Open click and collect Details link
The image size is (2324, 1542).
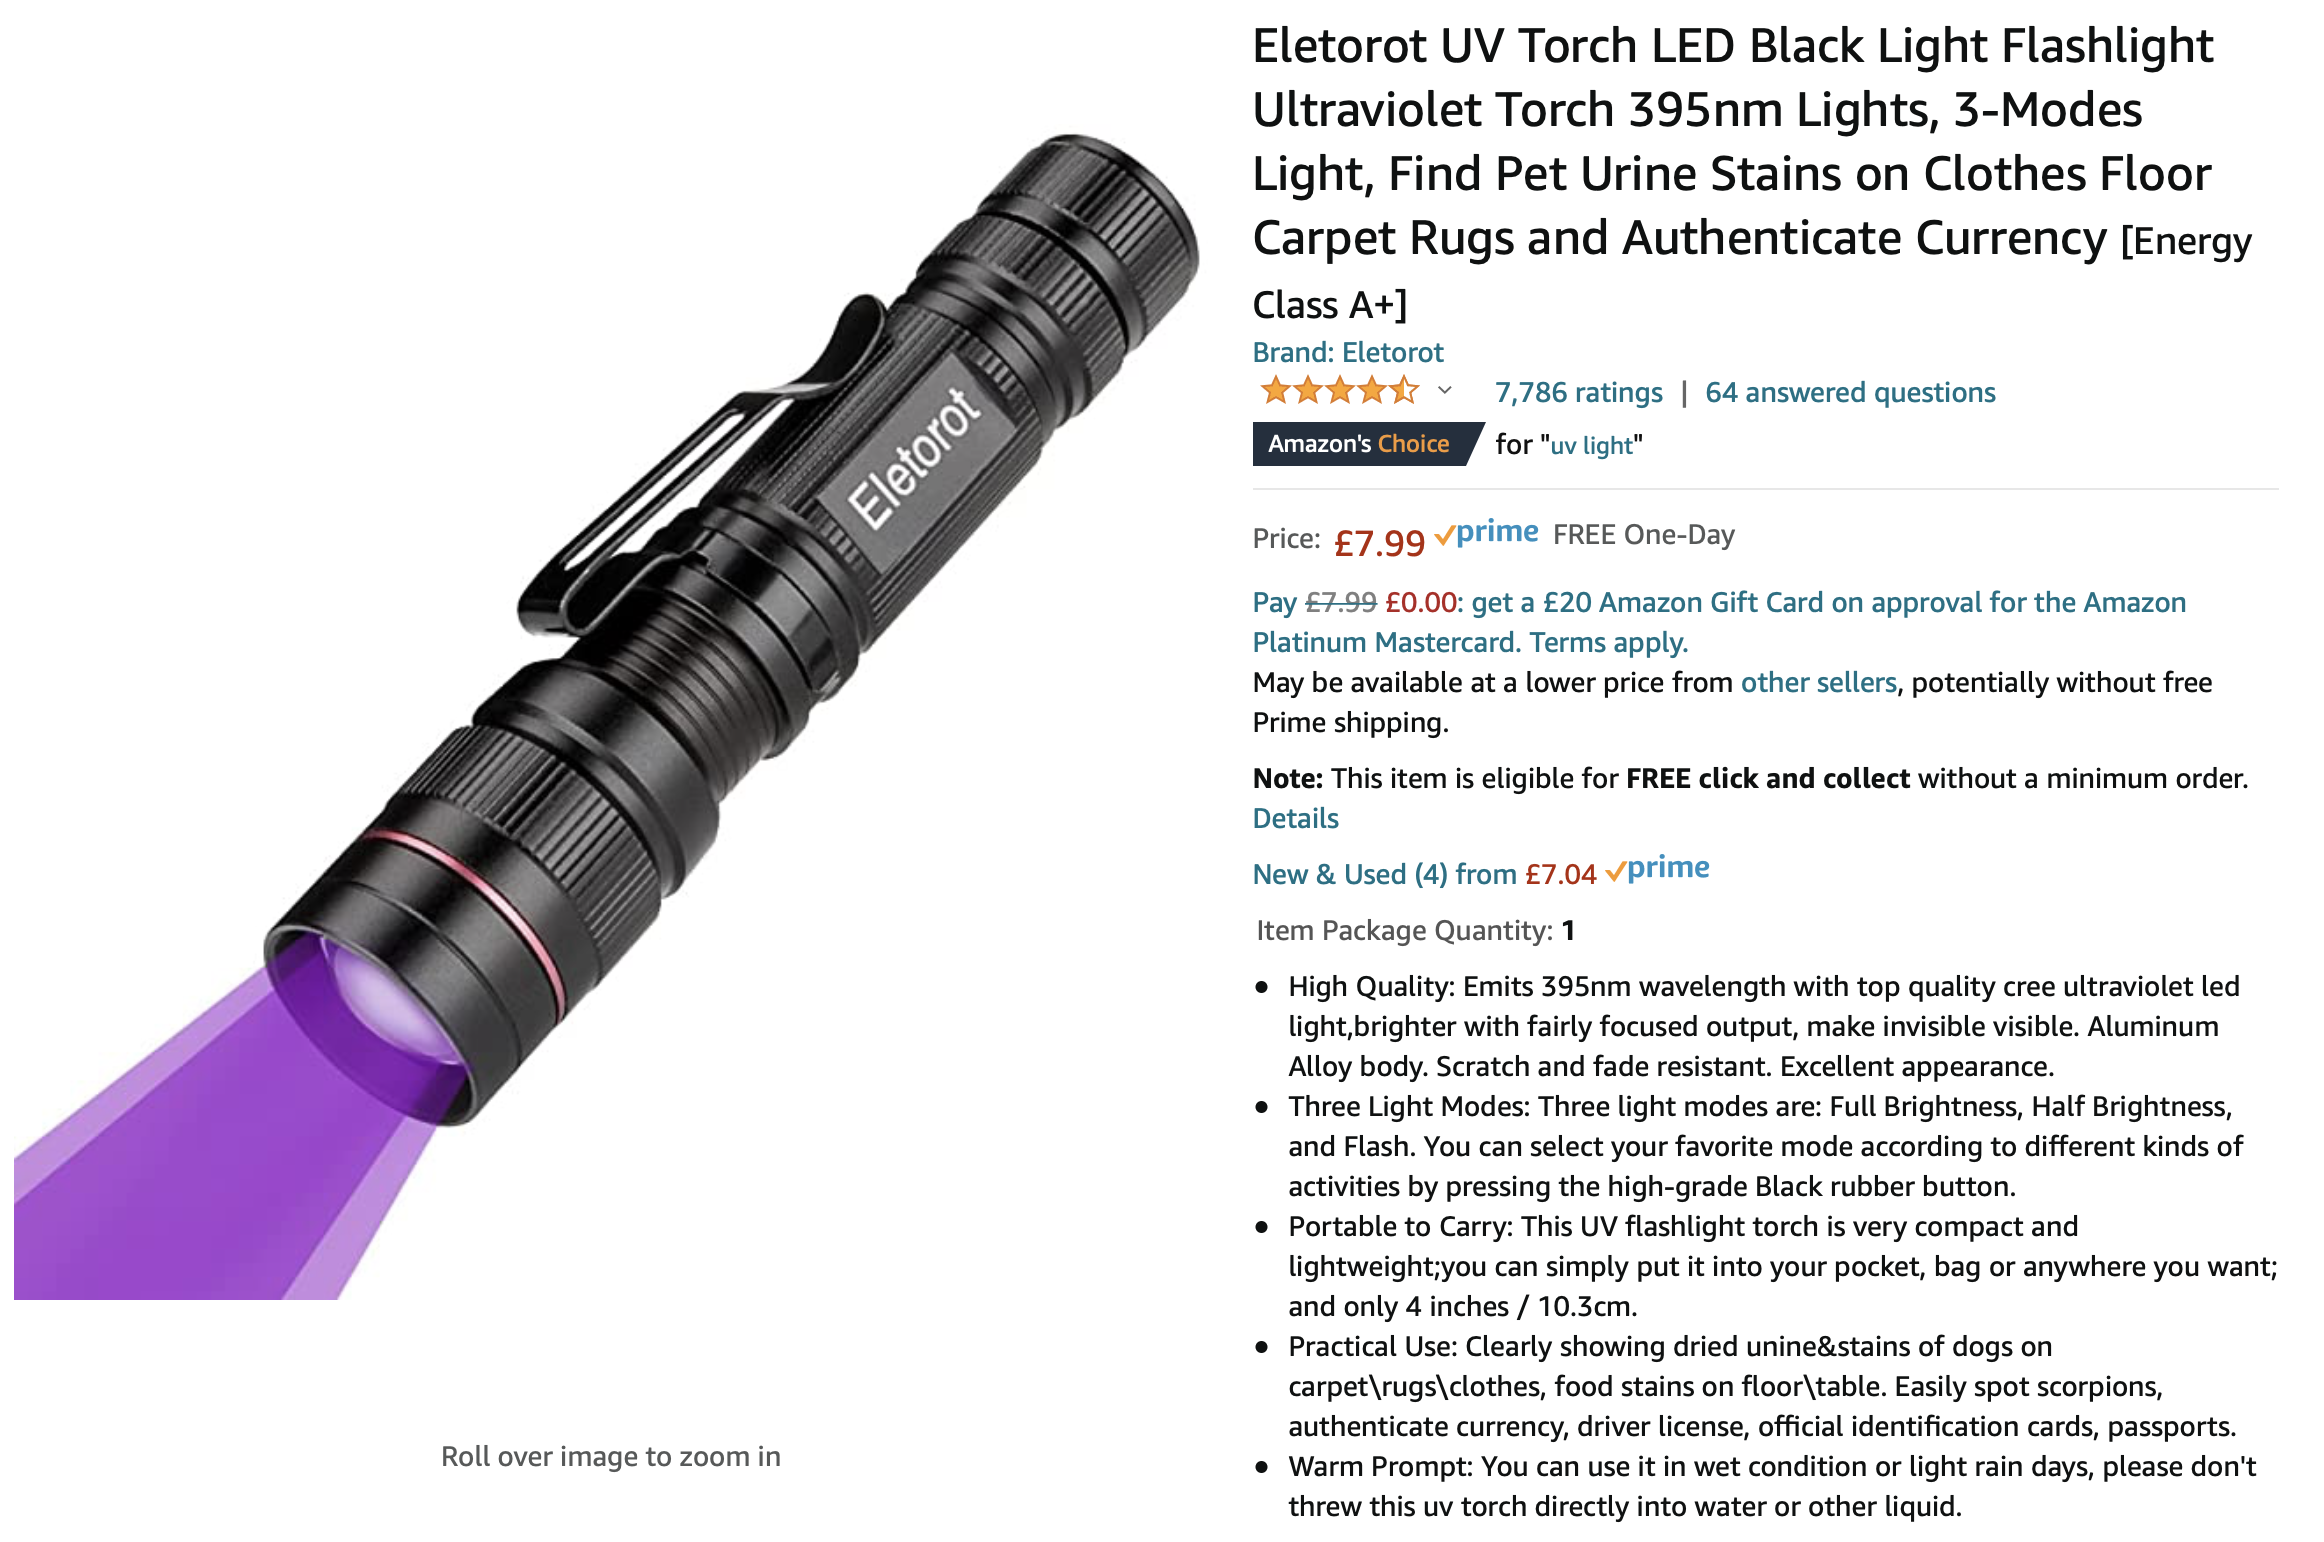[1295, 818]
